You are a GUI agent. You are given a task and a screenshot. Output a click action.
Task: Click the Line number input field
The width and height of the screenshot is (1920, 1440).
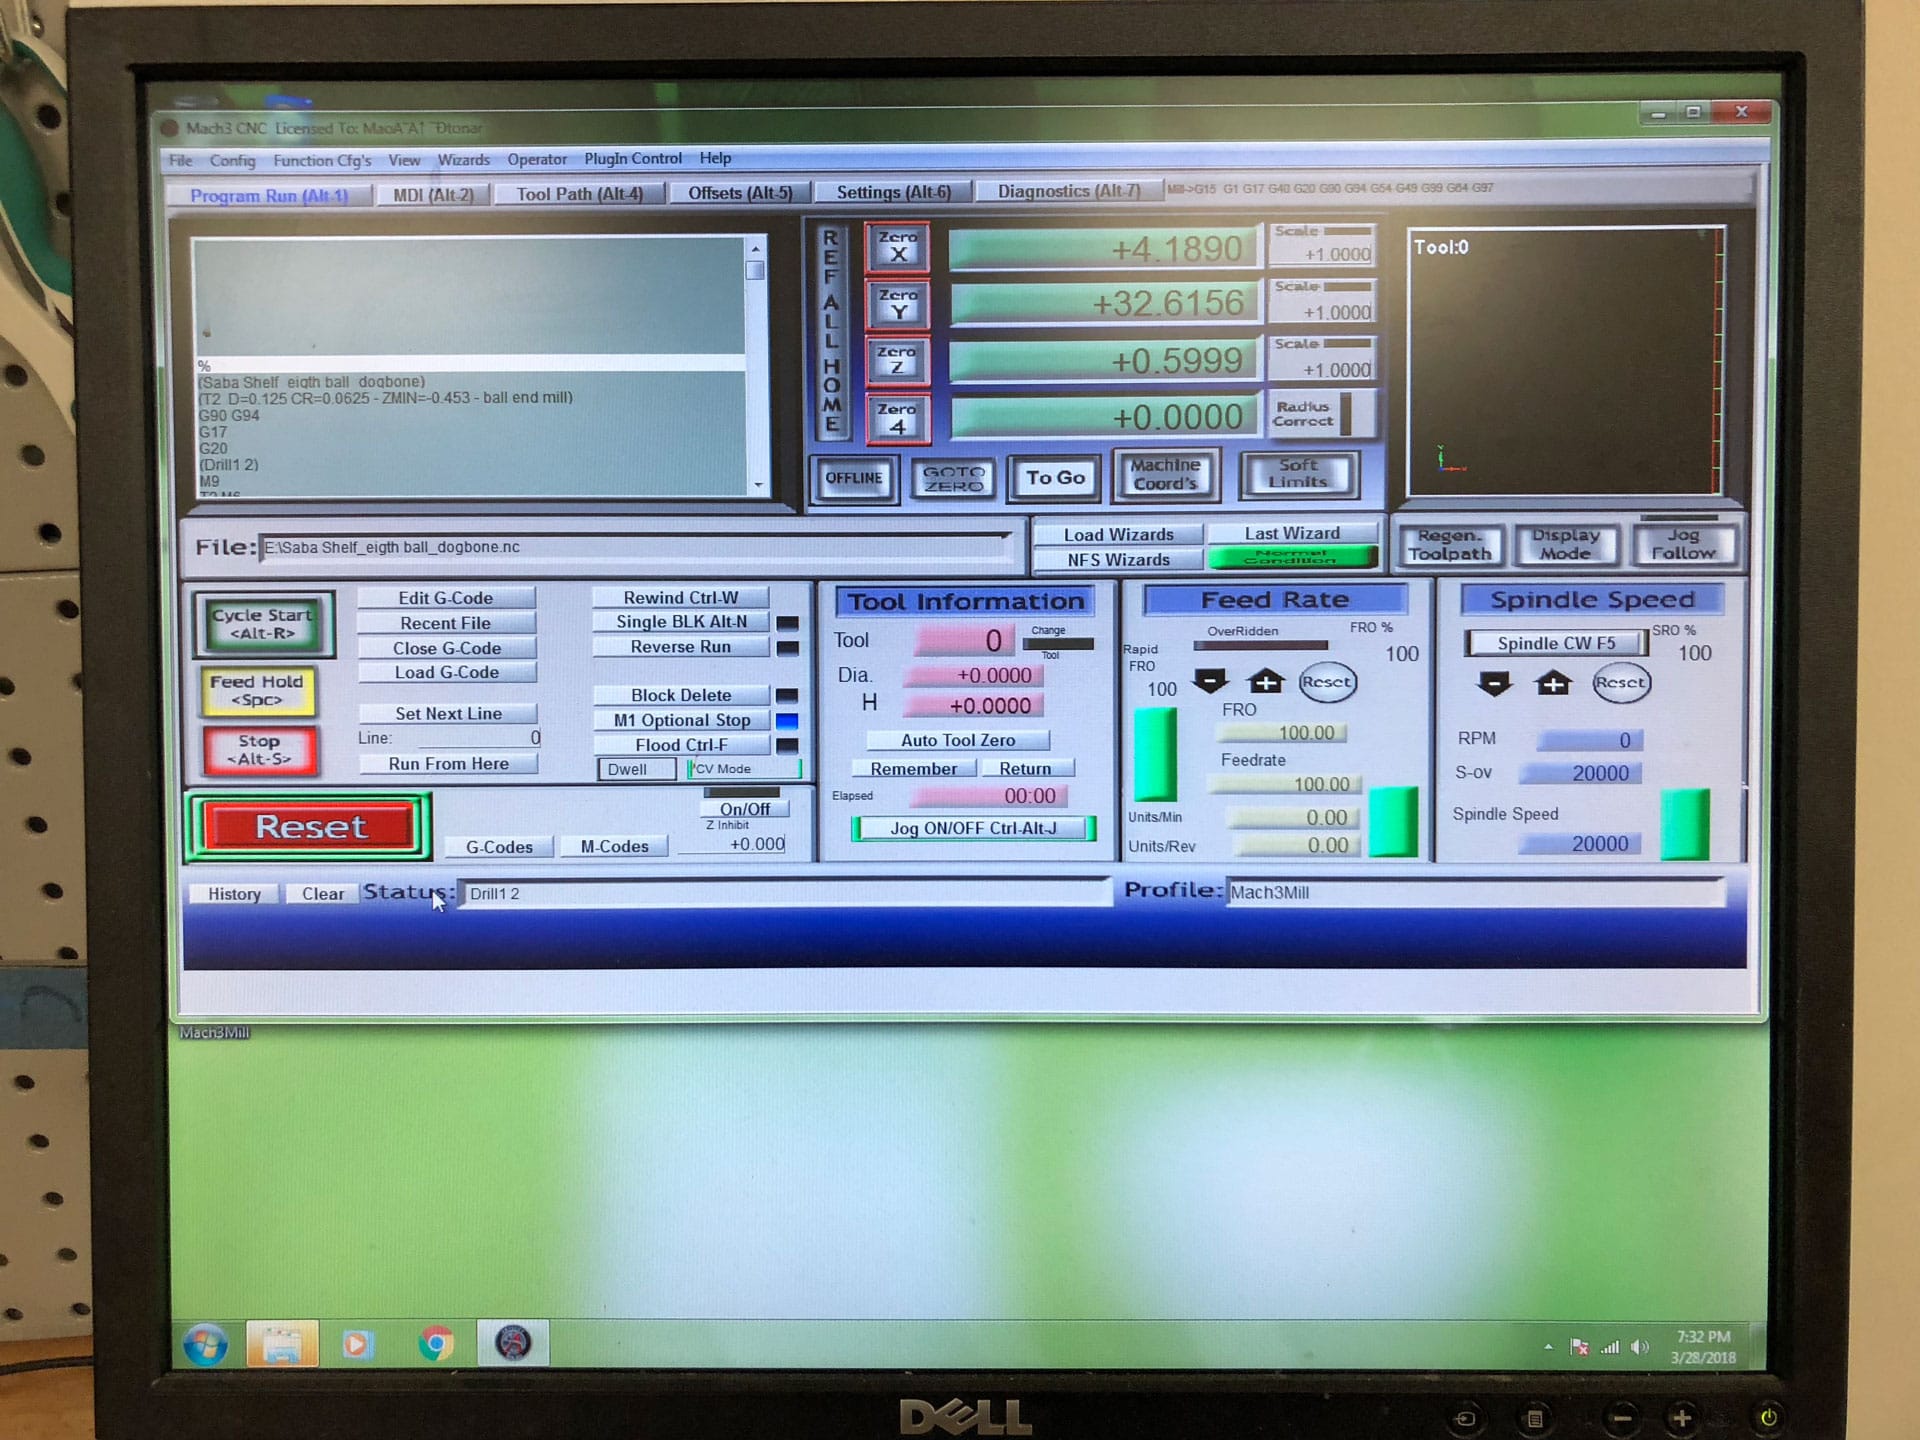pos(480,738)
